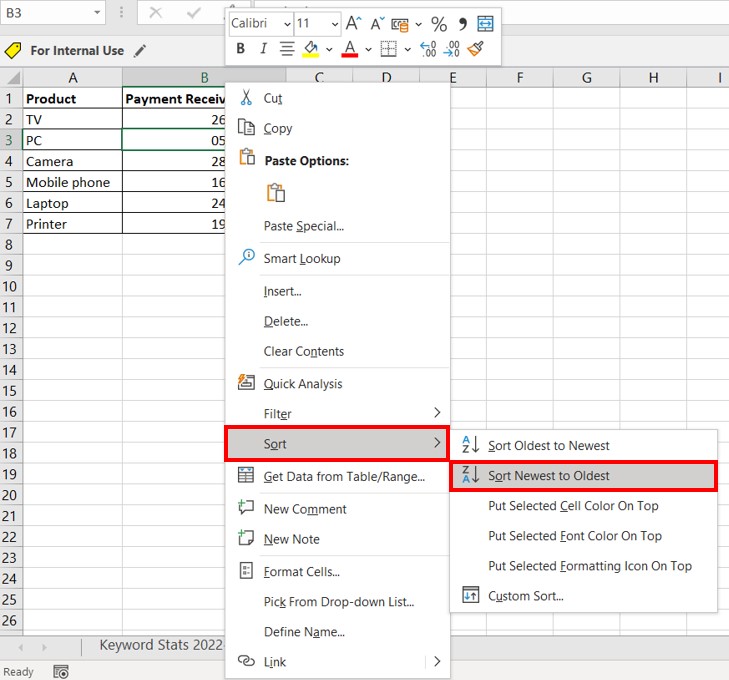Apply red font color button
The image size is (729, 680).
tap(350, 49)
